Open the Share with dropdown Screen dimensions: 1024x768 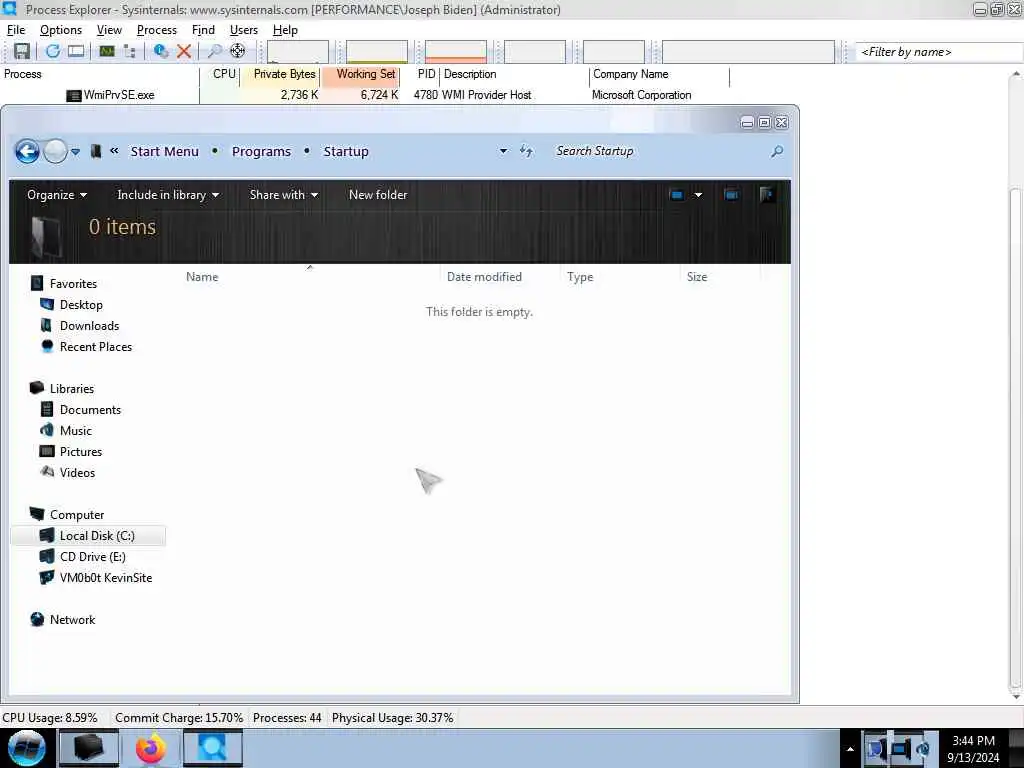click(x=283, y=195)
